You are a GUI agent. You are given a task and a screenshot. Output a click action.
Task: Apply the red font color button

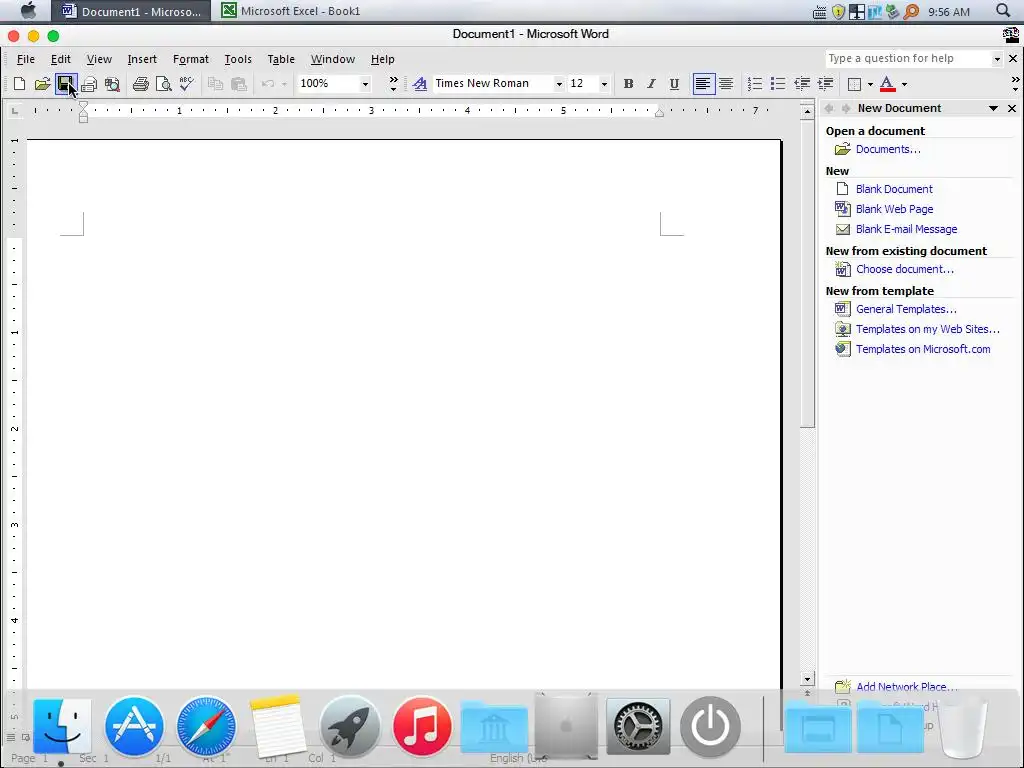pos(887,84)
